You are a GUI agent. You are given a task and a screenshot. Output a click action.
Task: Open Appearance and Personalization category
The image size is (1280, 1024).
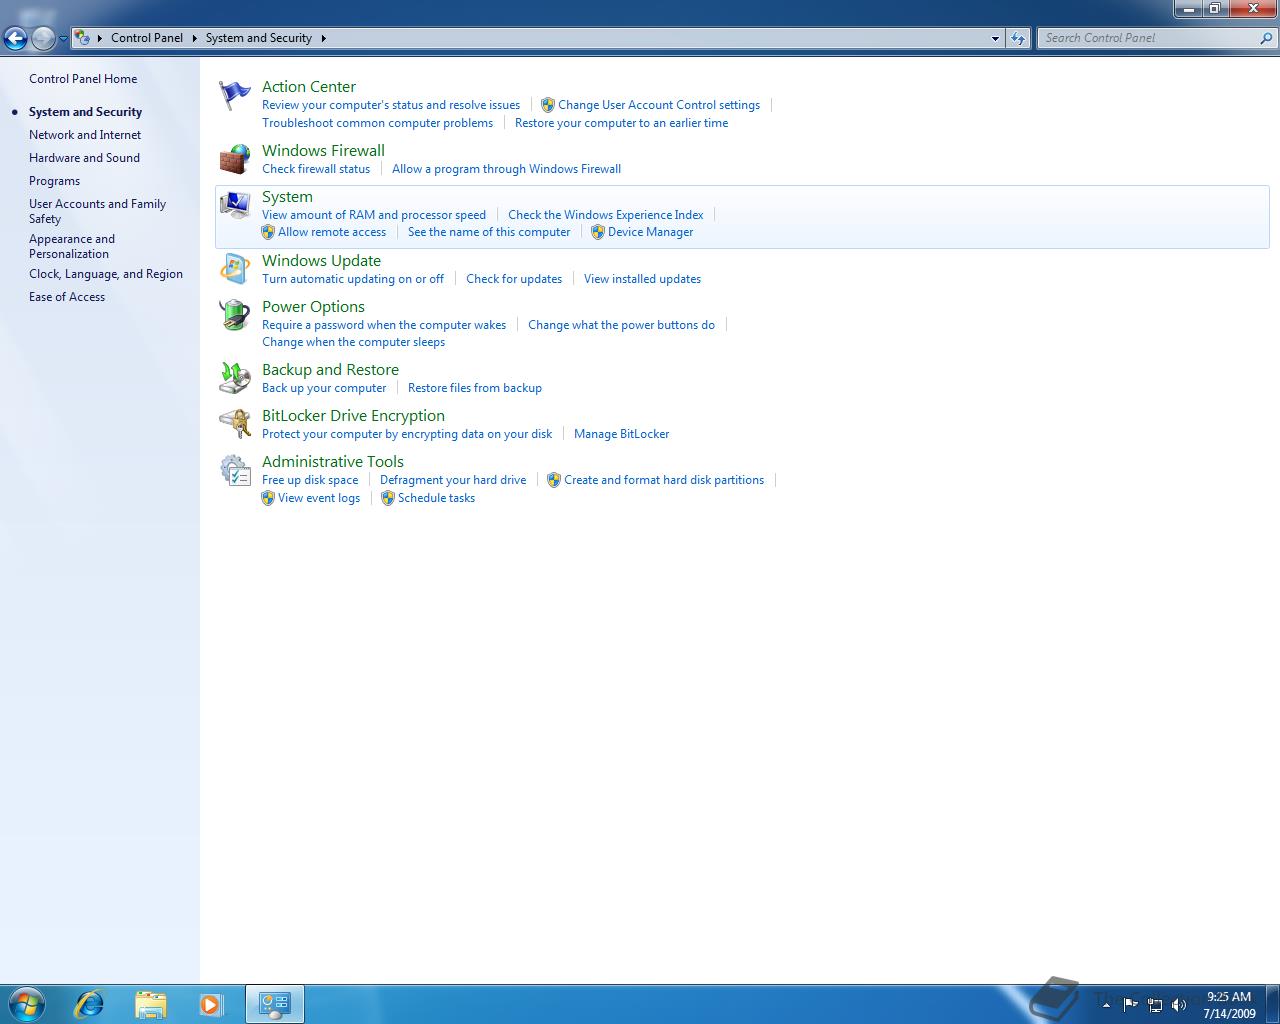click(x=72, y=246)
